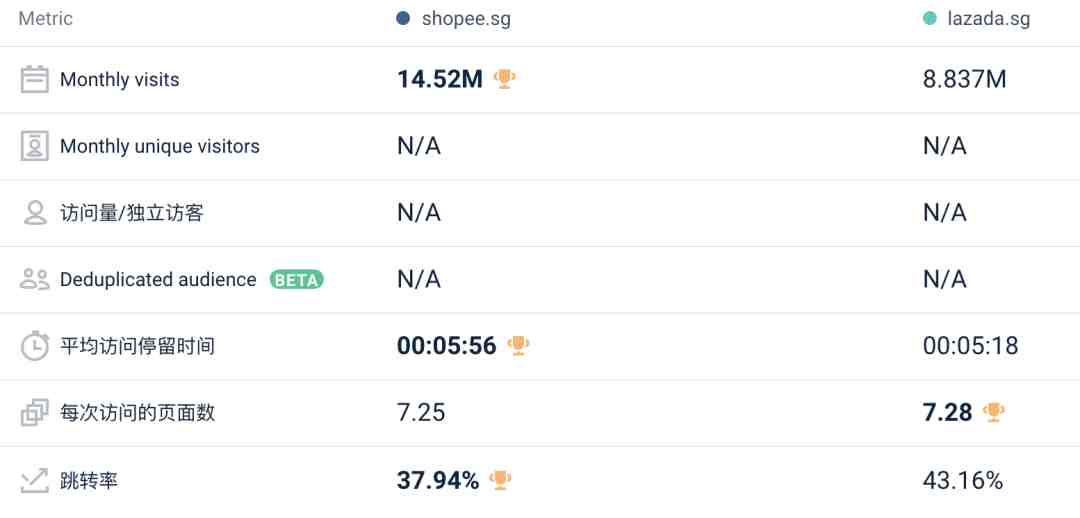The width and height of the screenshot is (1080, 518).
Task: Click the Deduplicated audience people icon
Action: [34, 280]
